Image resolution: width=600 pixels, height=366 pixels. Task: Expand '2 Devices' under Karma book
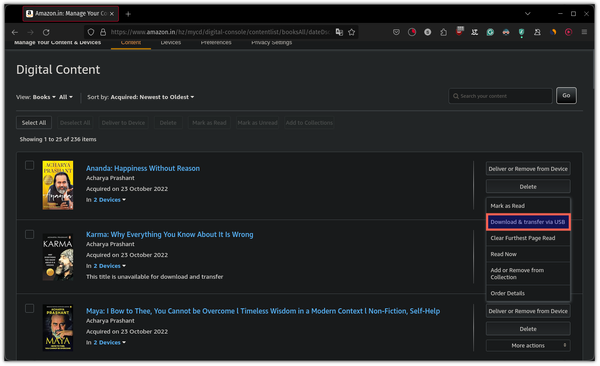coord(109,266)
